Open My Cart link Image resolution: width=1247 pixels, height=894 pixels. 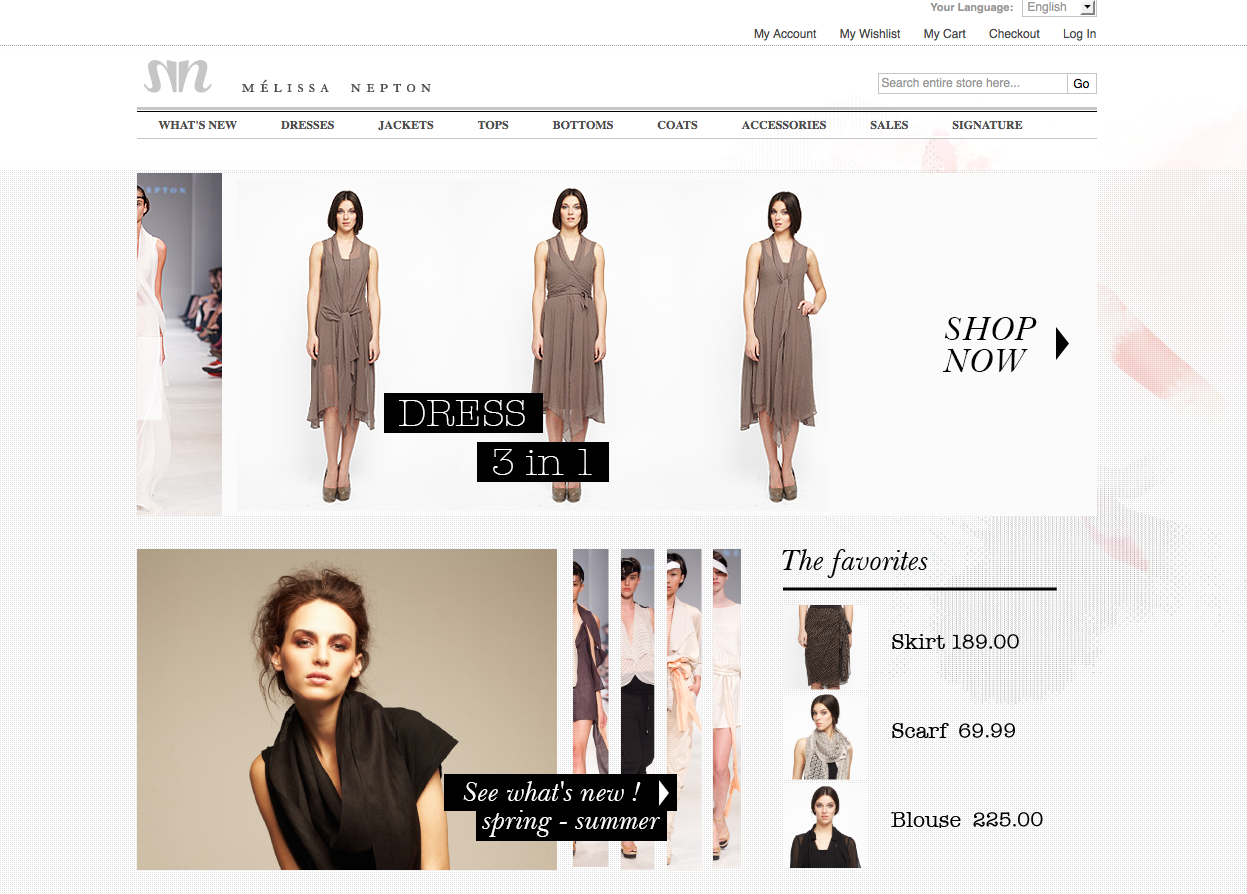[x=944, y=34]
